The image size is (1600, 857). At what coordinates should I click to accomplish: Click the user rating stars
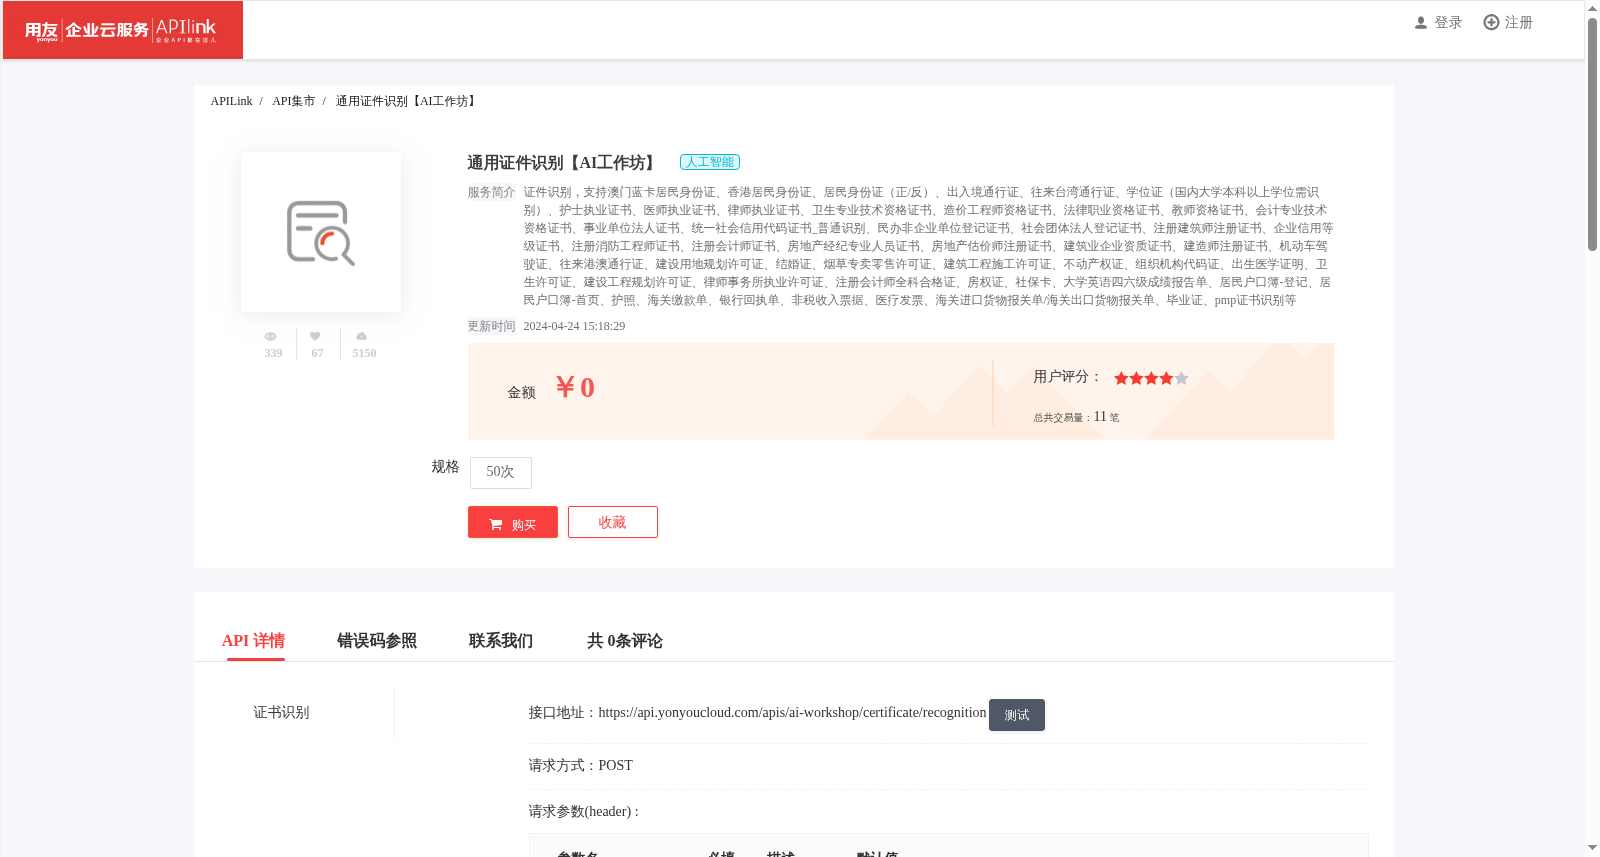(x=1151, y=378)
